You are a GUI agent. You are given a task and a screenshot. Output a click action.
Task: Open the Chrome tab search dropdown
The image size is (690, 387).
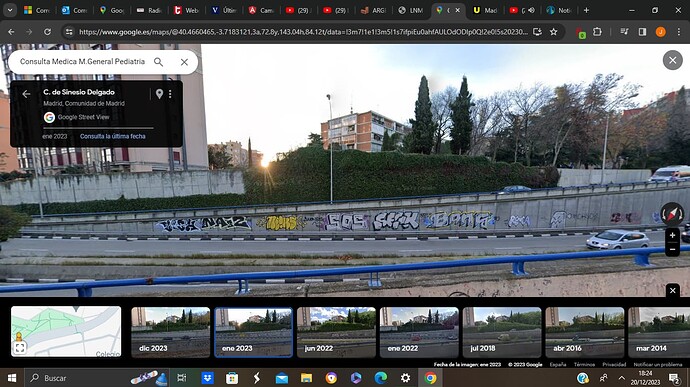tap(10, 10)
